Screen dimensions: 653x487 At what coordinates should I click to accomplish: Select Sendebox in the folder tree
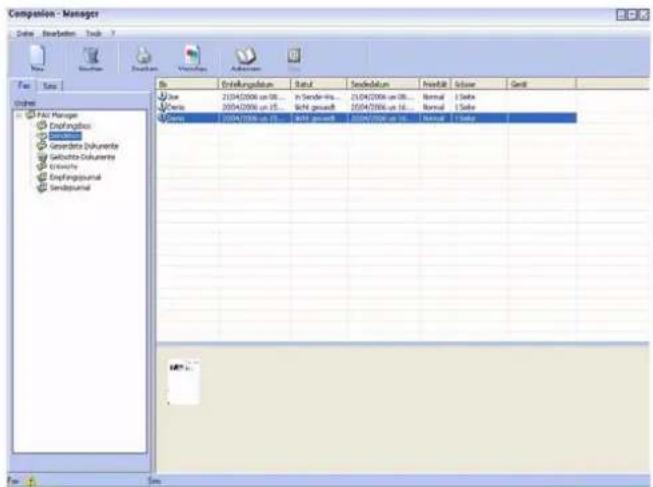(x=65, y=136)
